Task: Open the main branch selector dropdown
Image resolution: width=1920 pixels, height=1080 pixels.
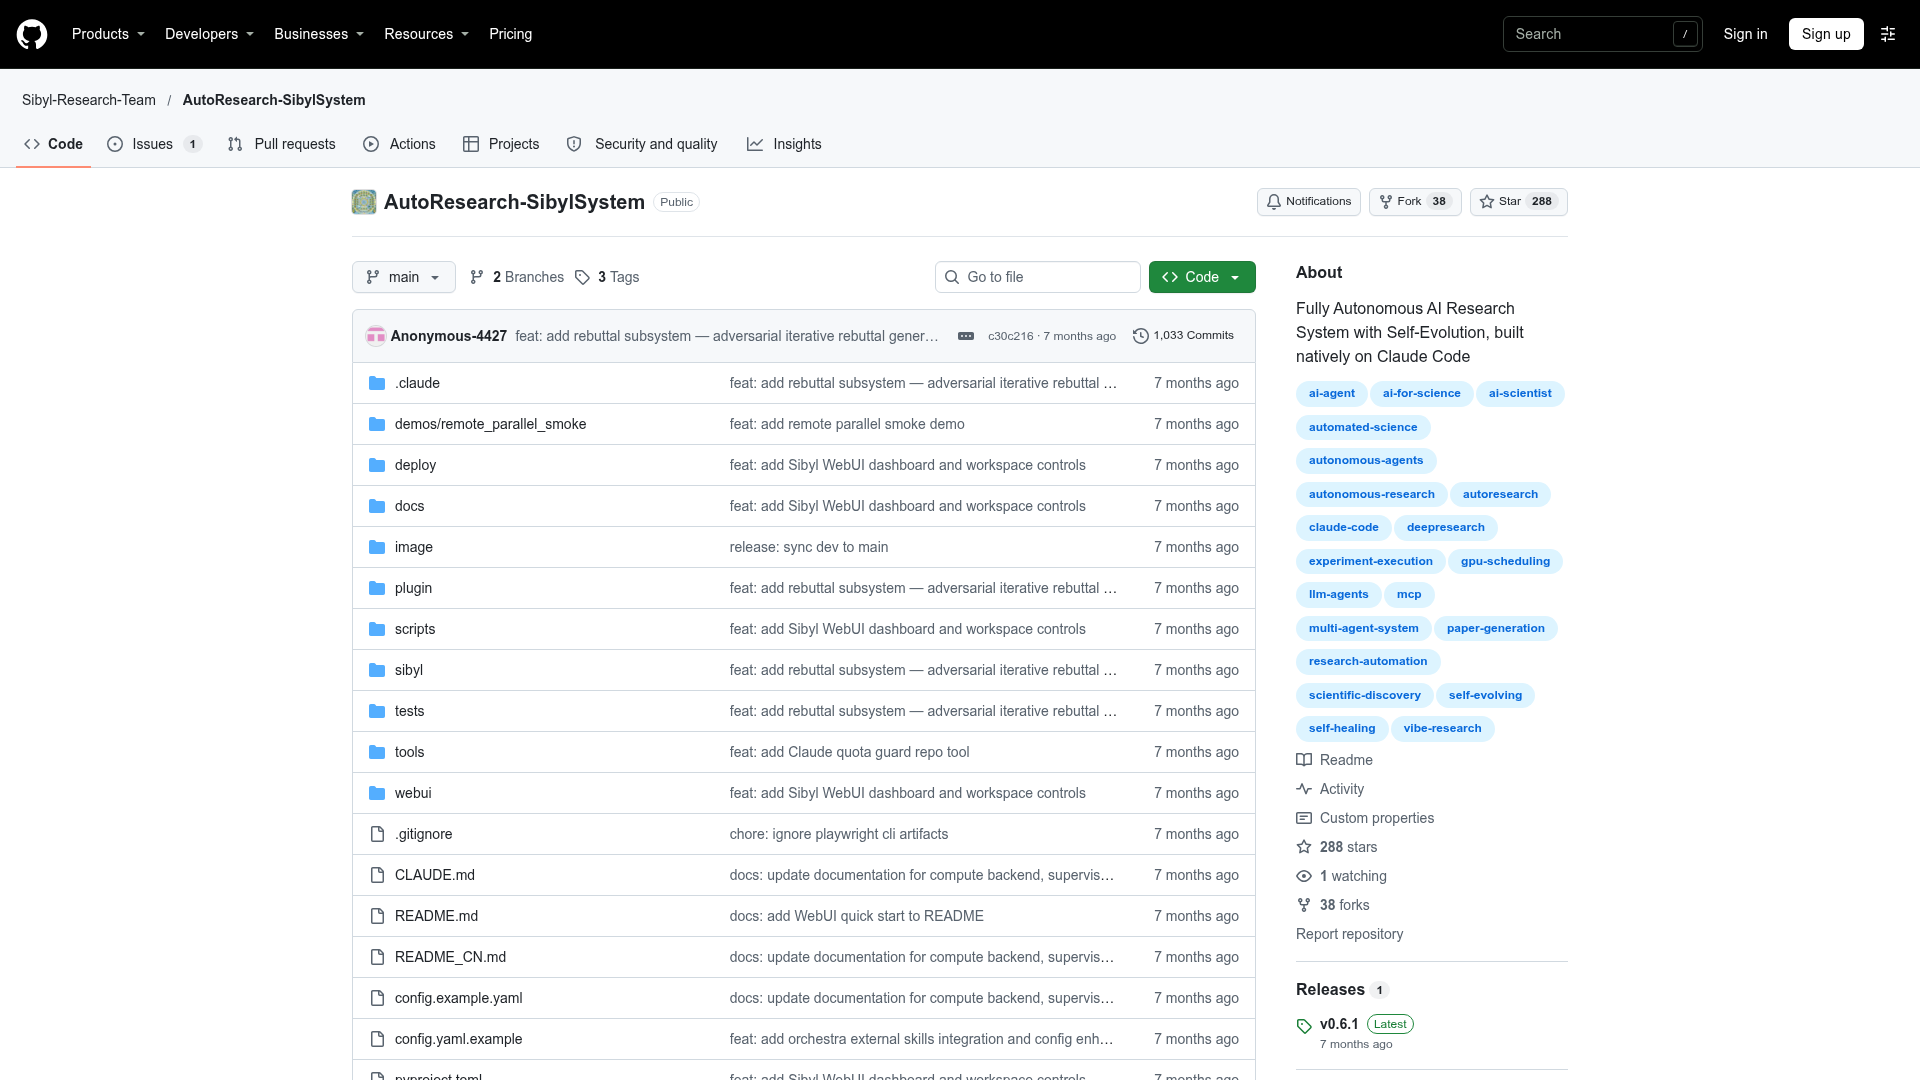Action: (404, 277)
